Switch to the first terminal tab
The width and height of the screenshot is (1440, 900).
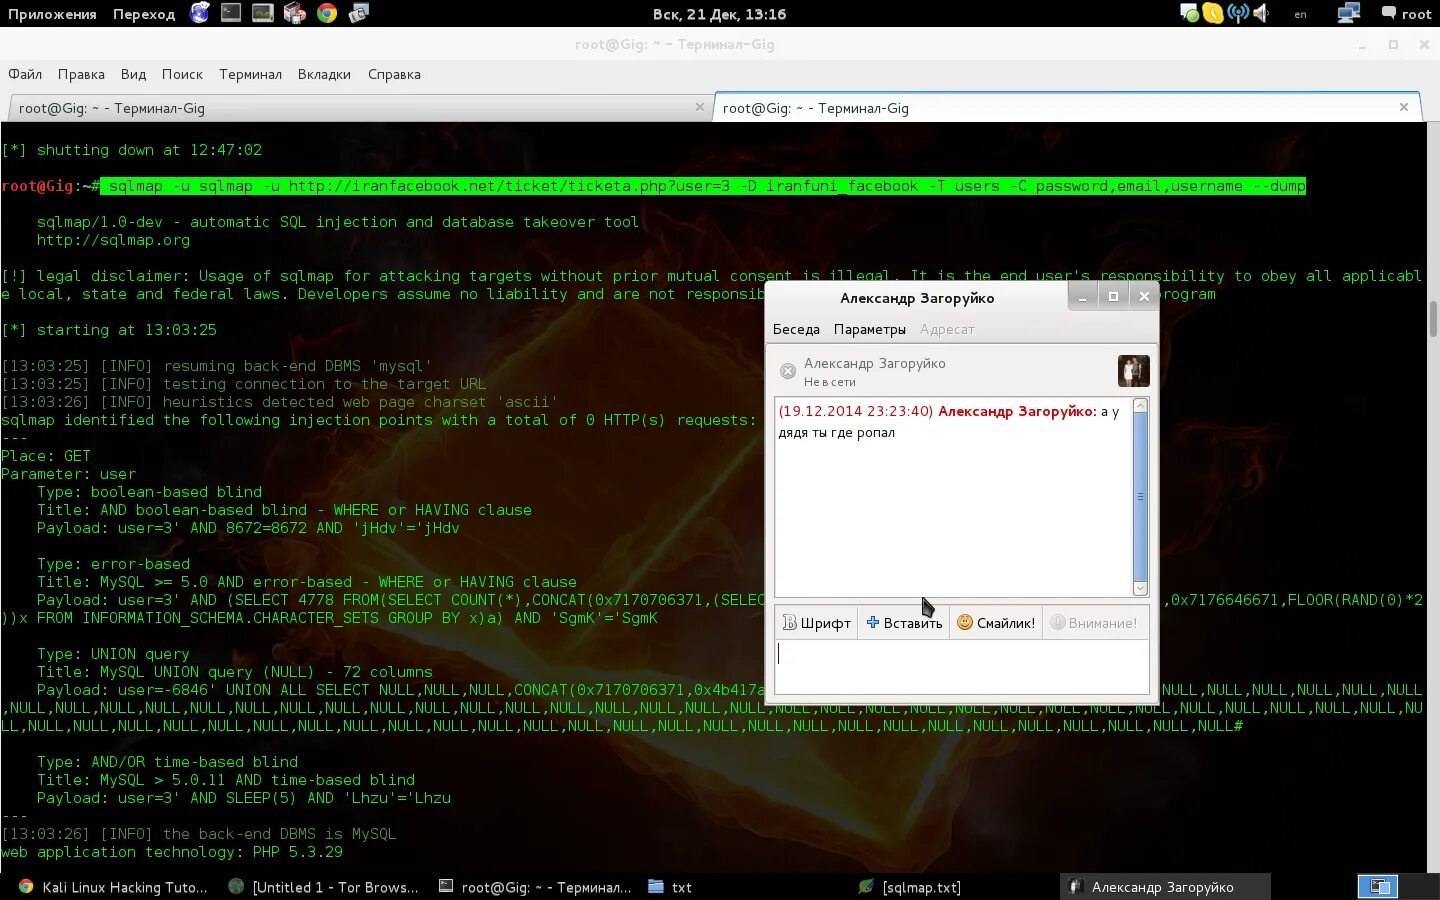359,108
